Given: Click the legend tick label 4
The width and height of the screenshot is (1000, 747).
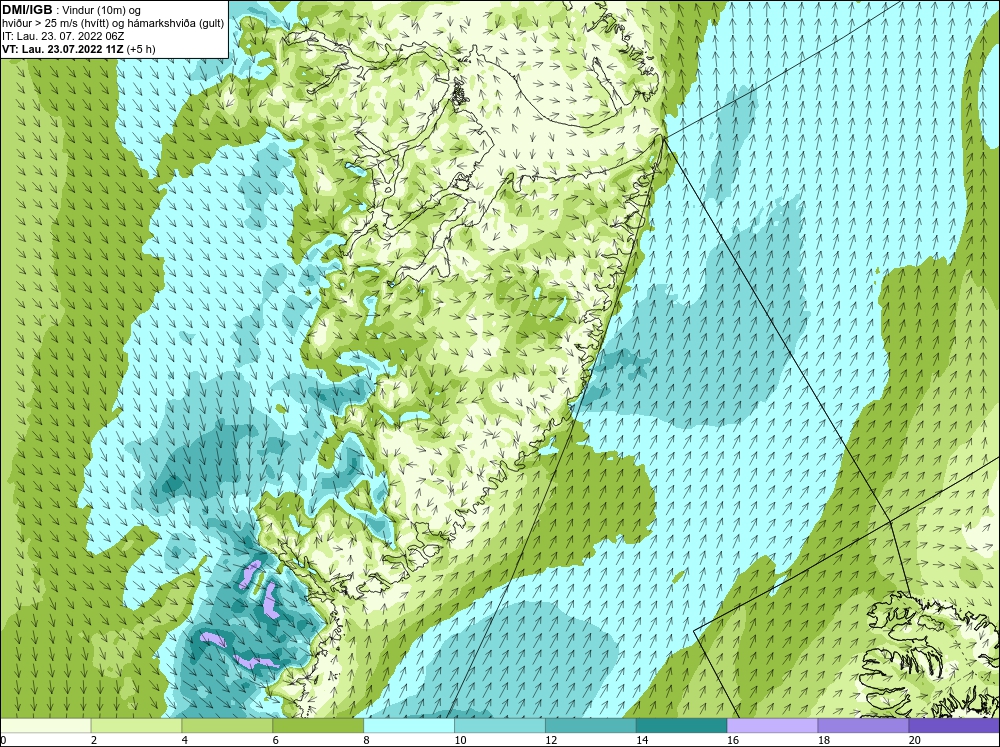Looking at the screenshot, I should pos(185,740).
